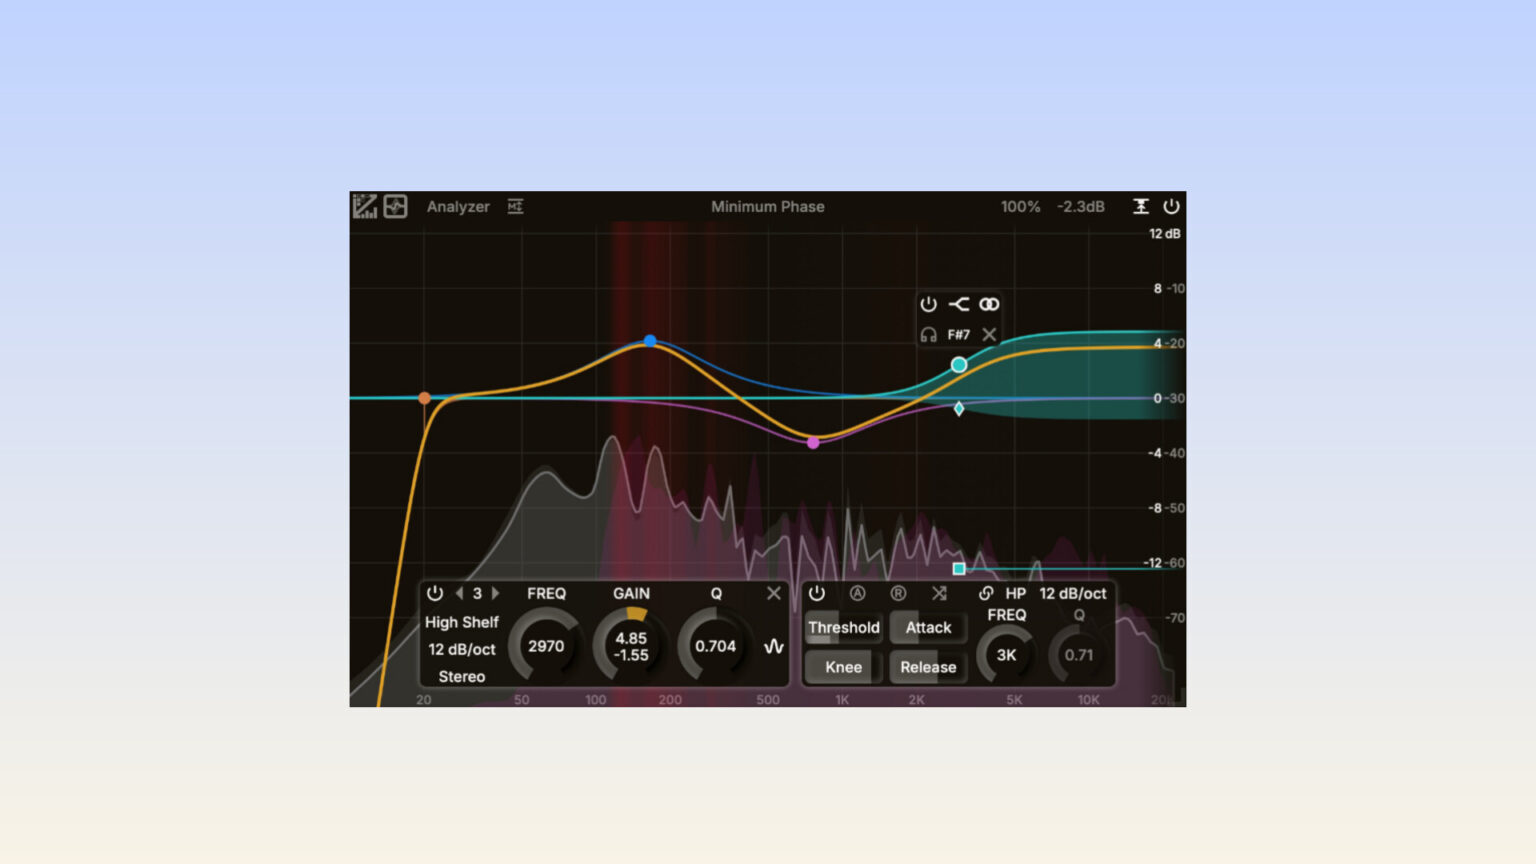Image resolution: width=1536 pixels, height=864 pixels.
Task: Solo band F#7 with the headphone icon
Action: click(926, 334)
